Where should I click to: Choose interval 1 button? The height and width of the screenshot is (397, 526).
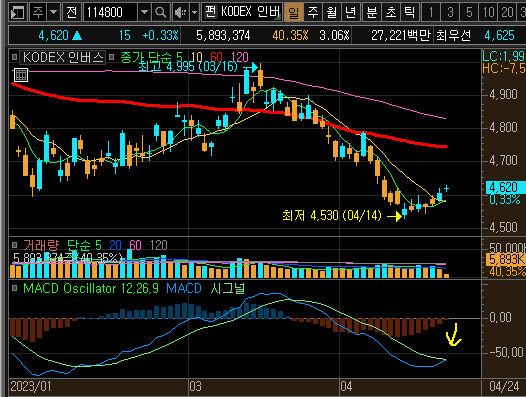tap(431, 13)
